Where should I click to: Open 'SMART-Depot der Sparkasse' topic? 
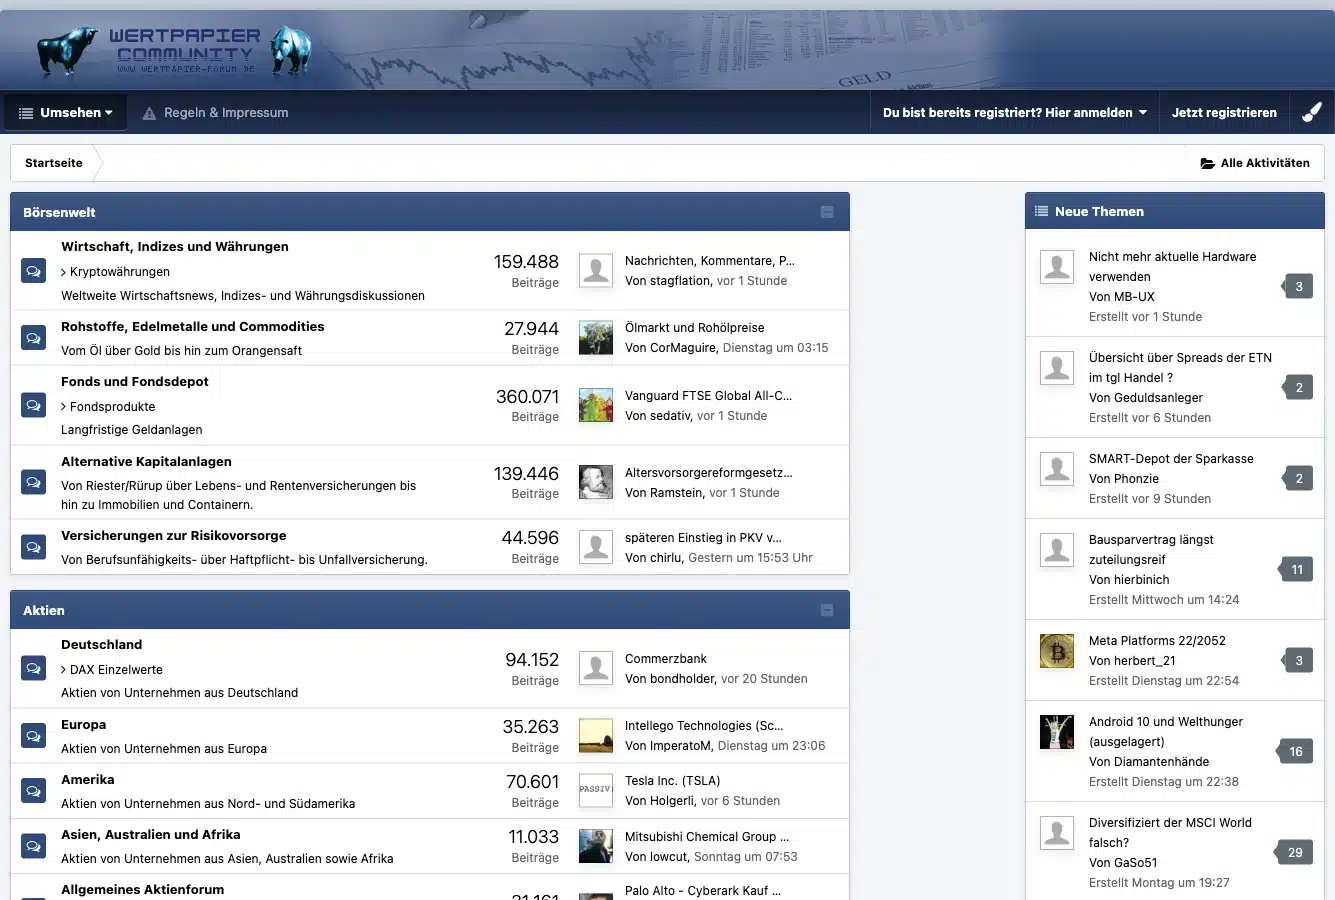click(1171, 459)
